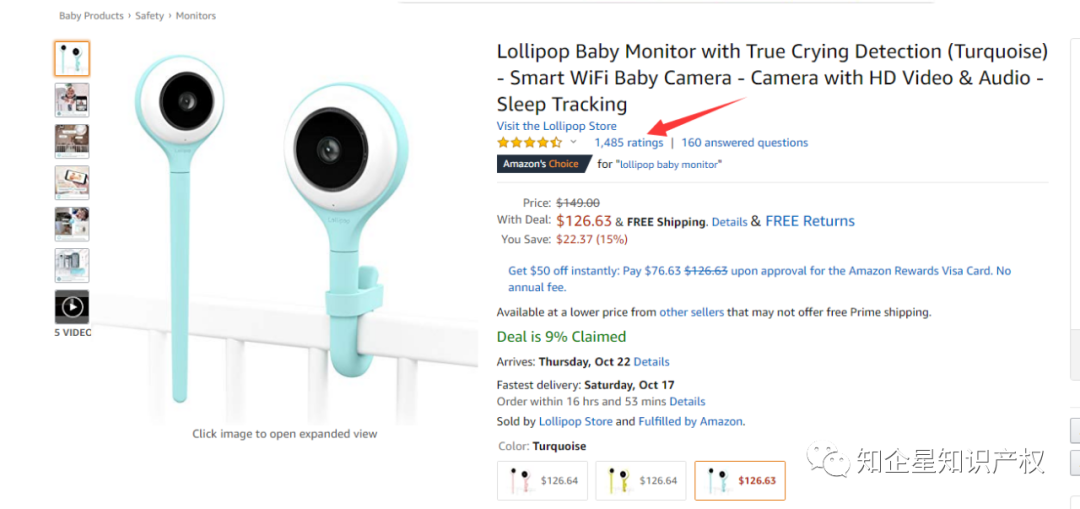Show the fifth product image thumbnail
The width and height of the screenshot is (1080, 509).
[71, 223]
